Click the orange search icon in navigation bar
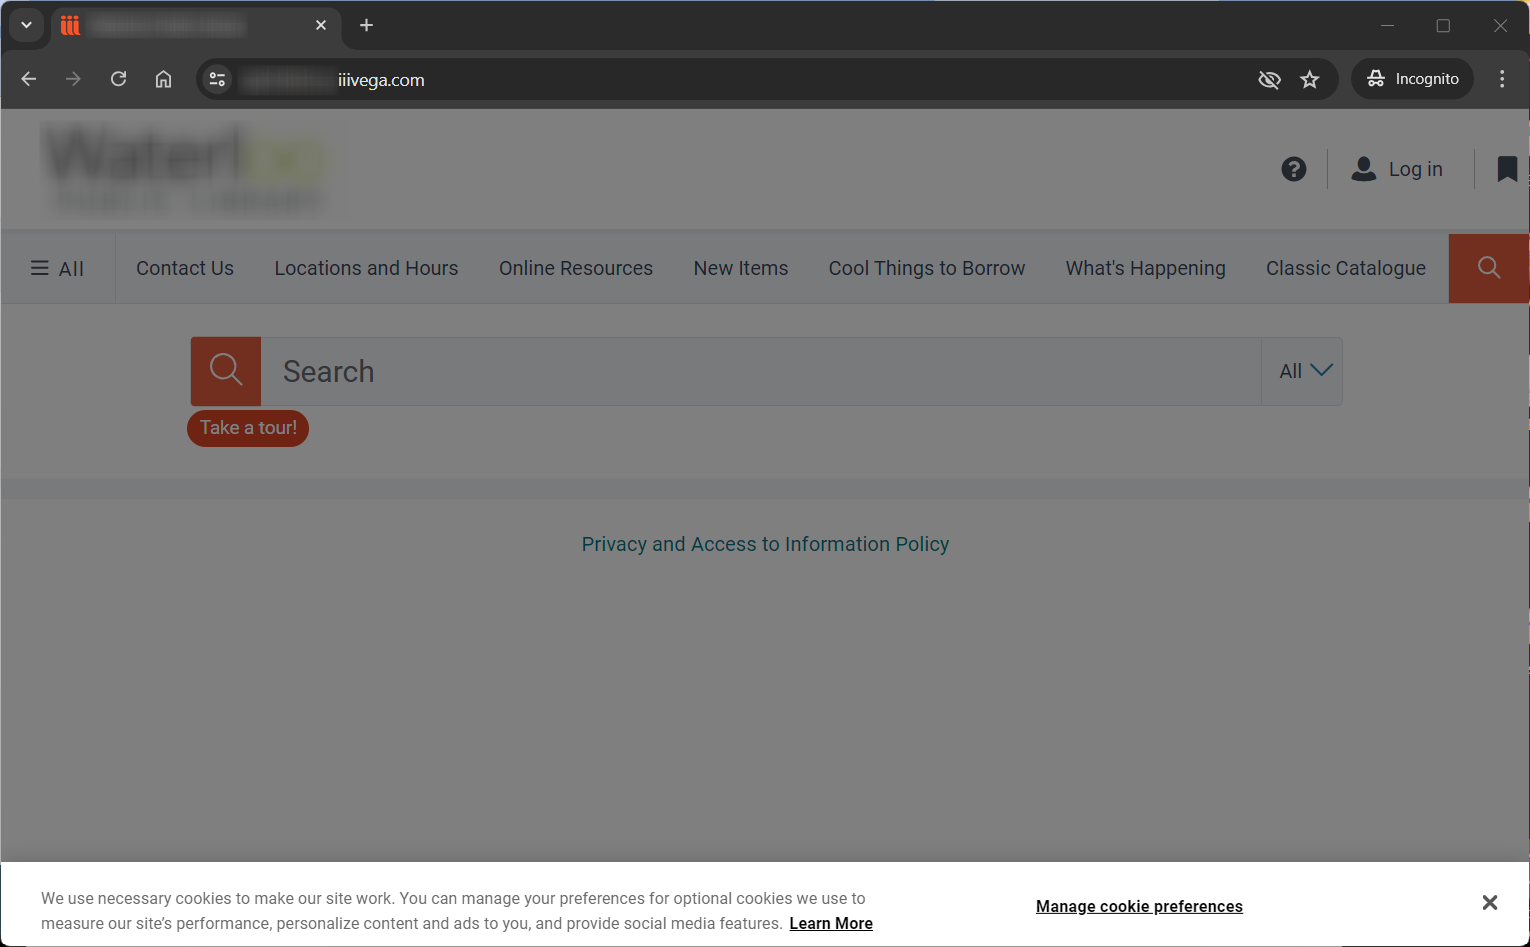Screen dimensions: 1530x947 point(1488,268)
